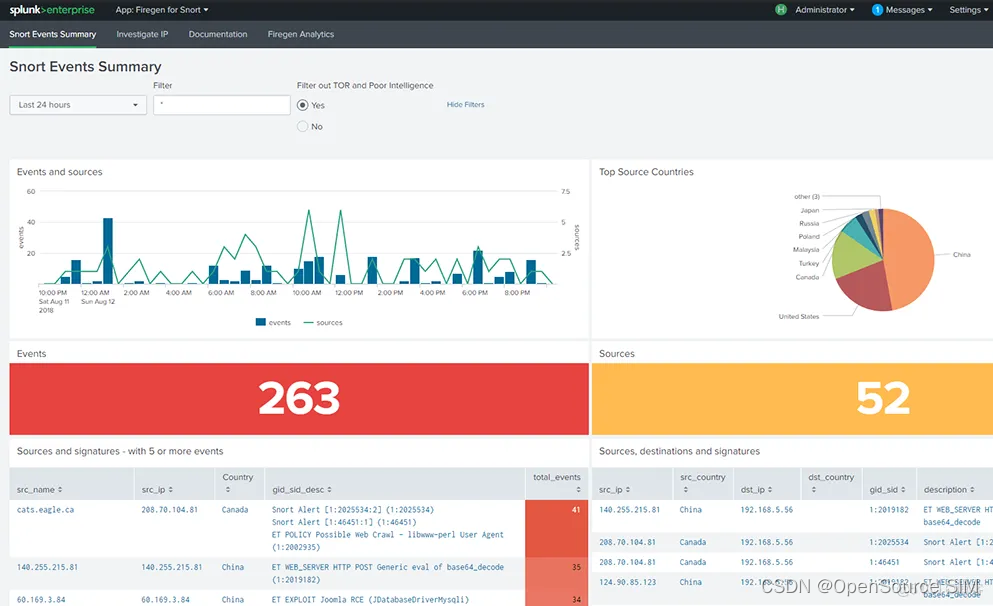Image resolution: width=993 pixels, height=606 pixels.
Task: Switch to Snort Events Summary tab
Action: click(x=53, y=34)
